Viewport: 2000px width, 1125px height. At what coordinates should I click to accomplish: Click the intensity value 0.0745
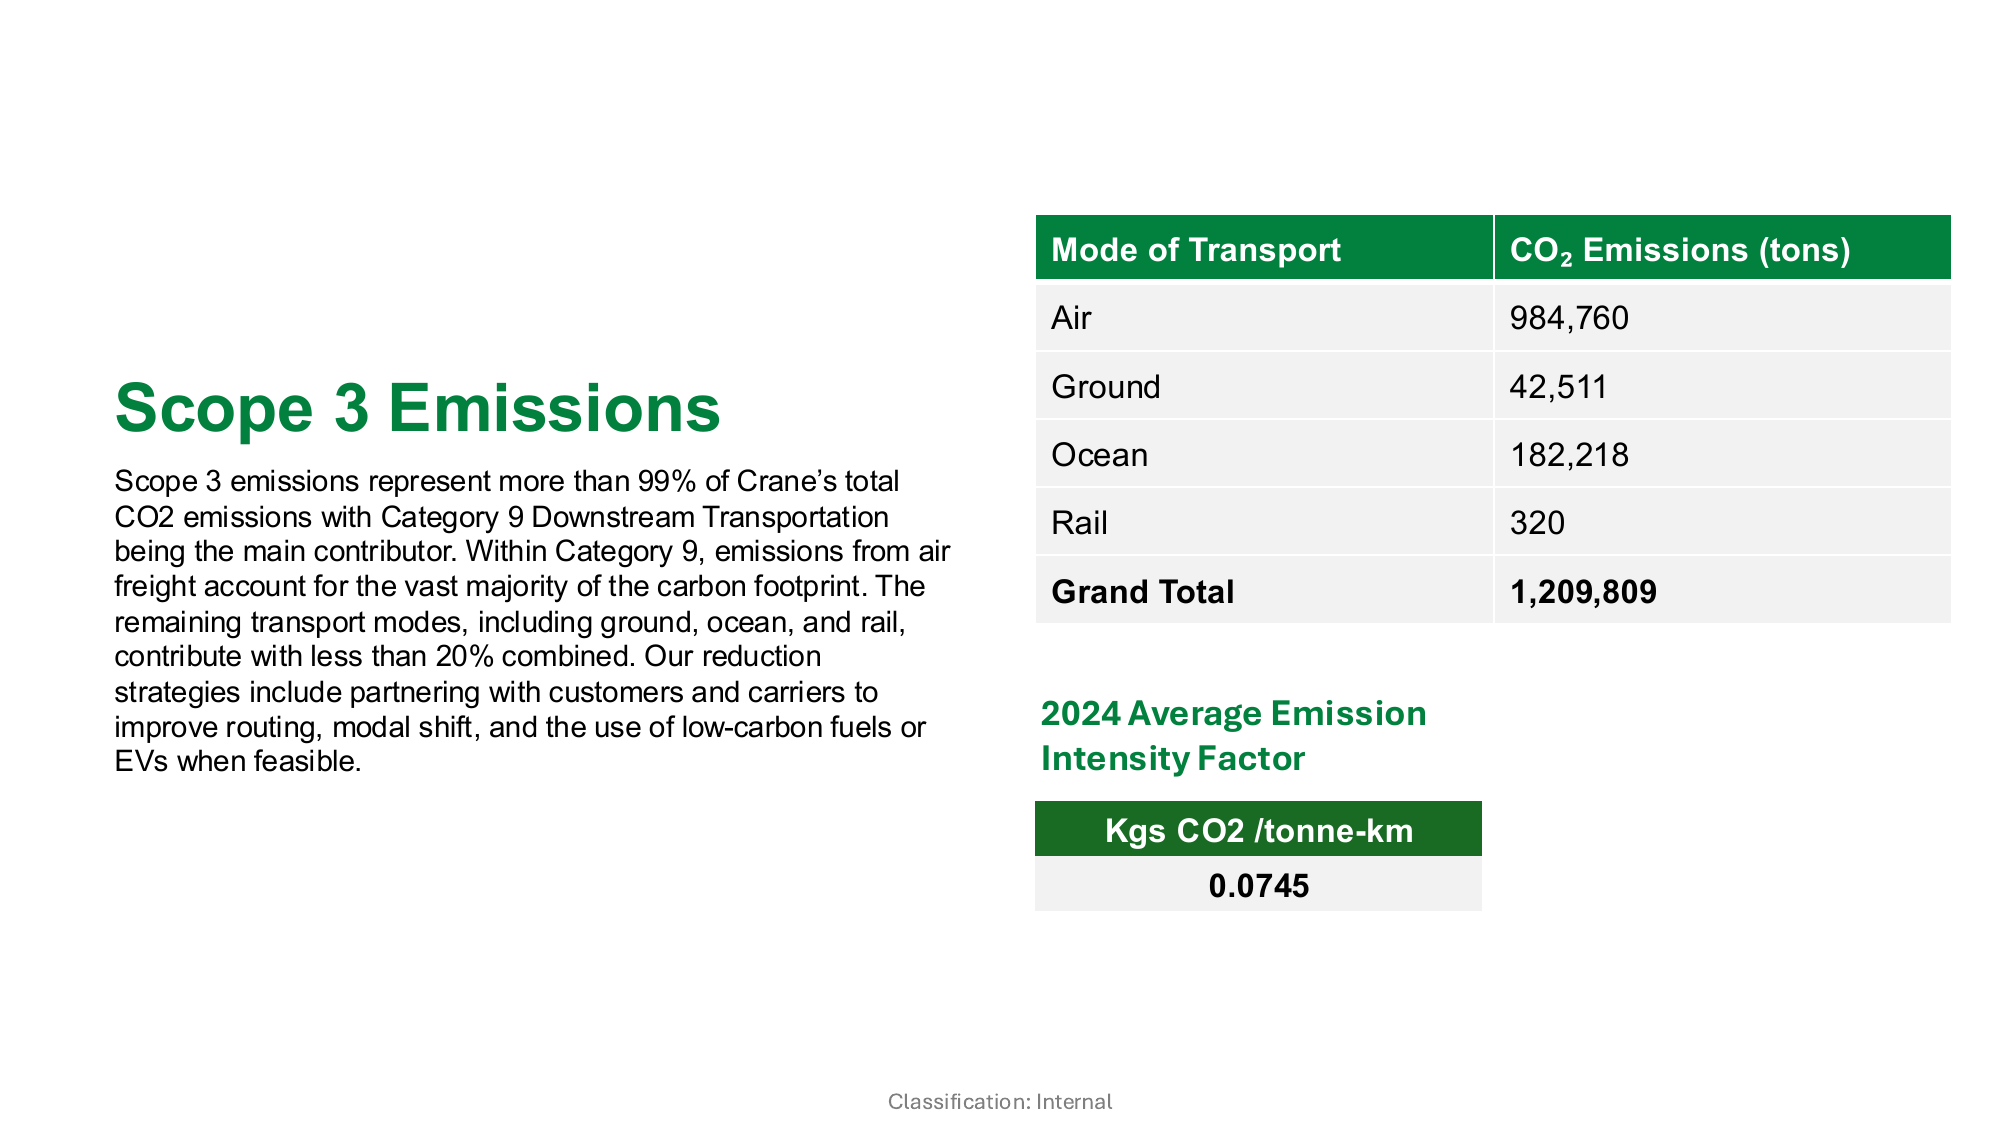pos(1258,884)
